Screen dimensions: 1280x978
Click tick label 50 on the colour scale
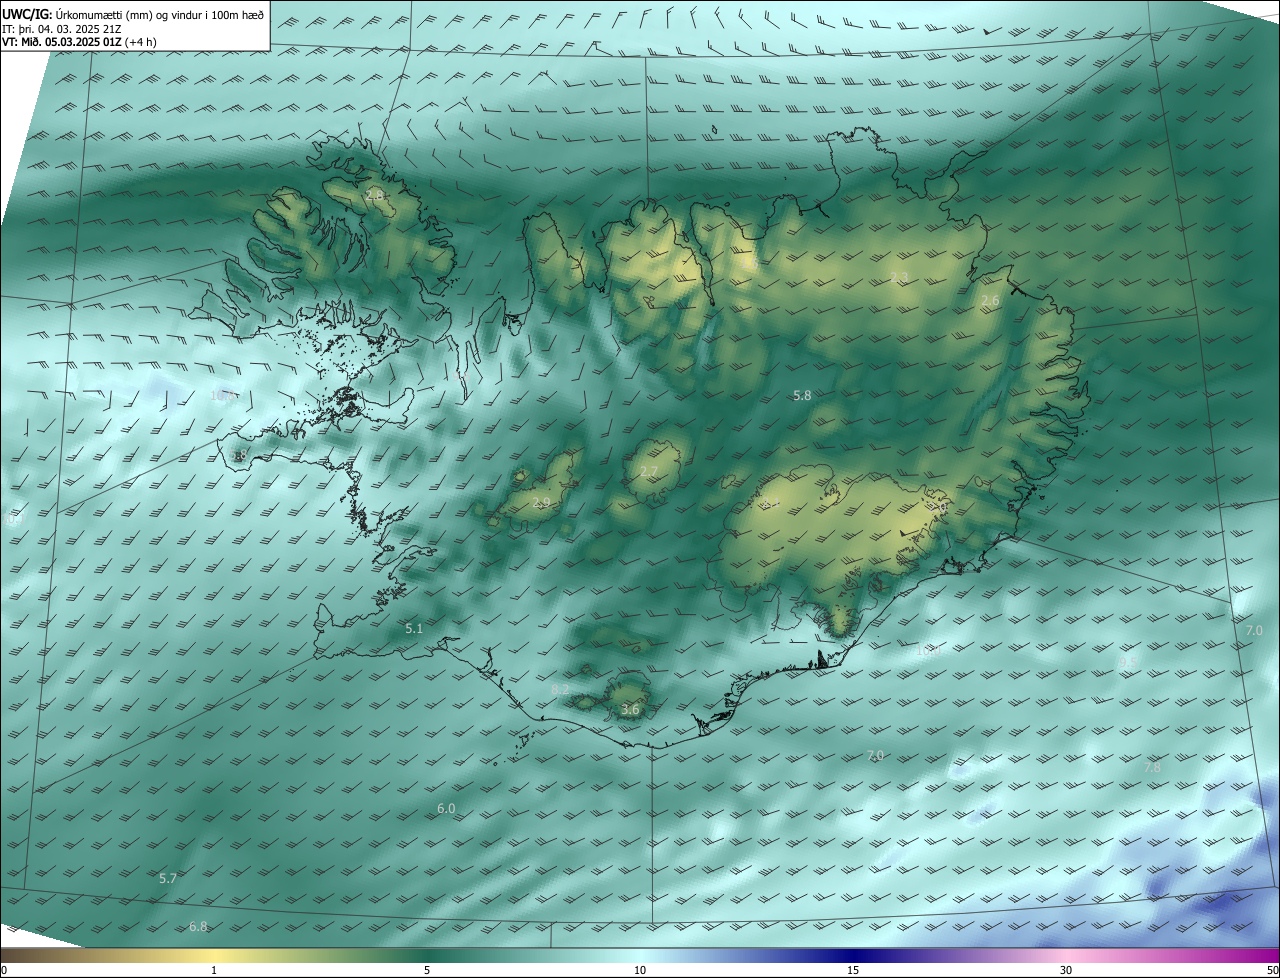point(1272,970)
